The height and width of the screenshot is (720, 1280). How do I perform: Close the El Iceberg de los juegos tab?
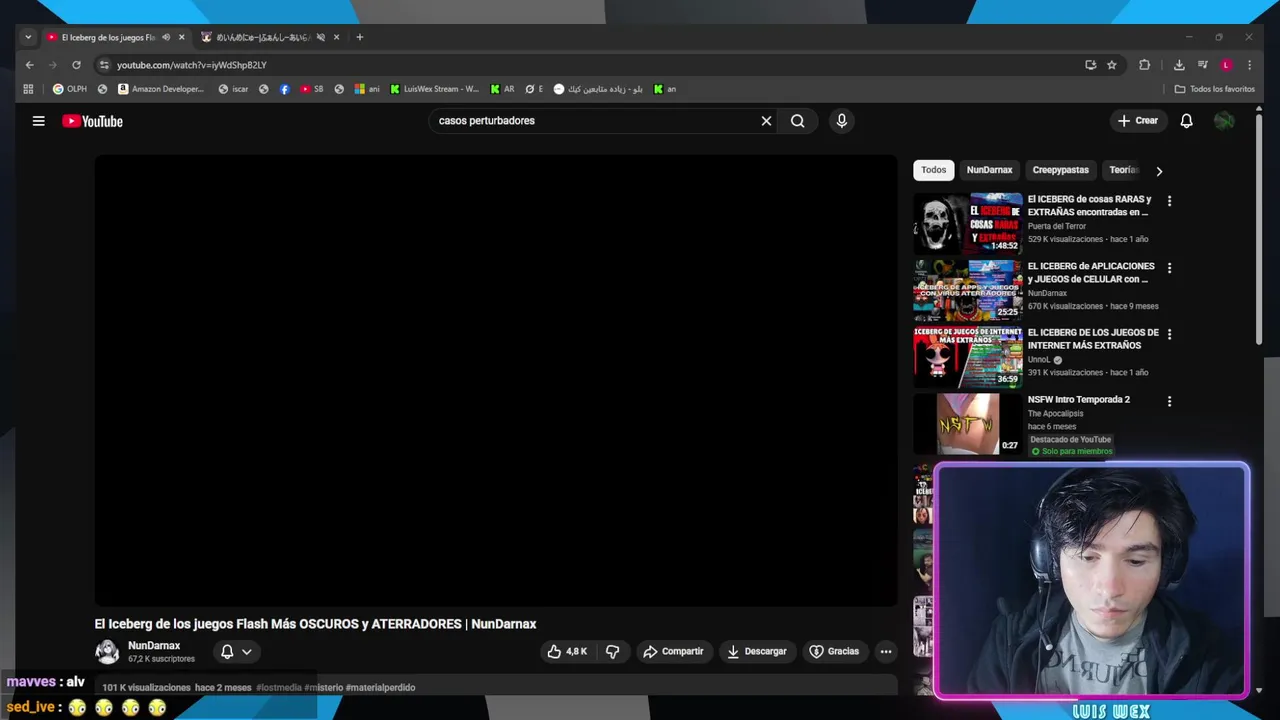pos(181,37)
